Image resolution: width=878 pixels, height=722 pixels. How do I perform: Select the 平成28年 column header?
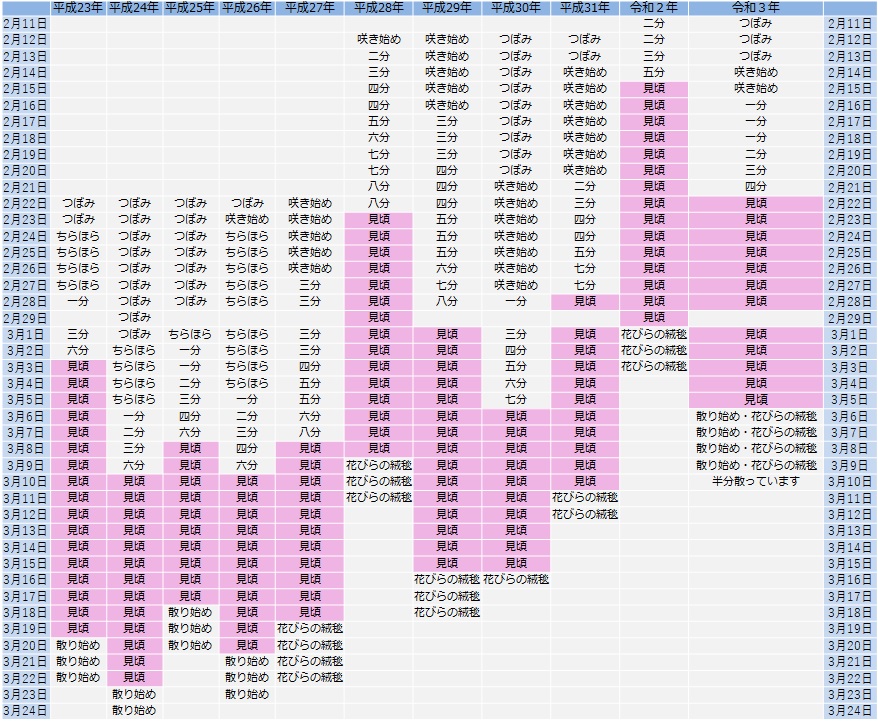[x=378, y=7]
